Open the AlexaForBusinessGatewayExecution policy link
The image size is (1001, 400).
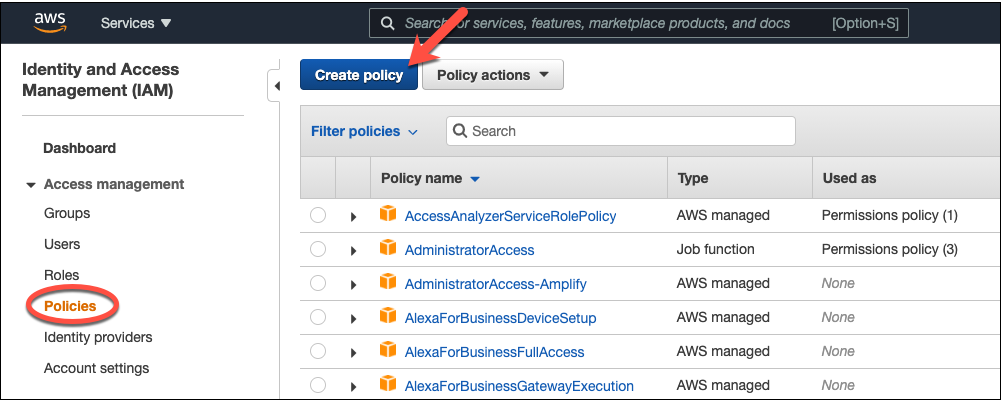point(519,386)
